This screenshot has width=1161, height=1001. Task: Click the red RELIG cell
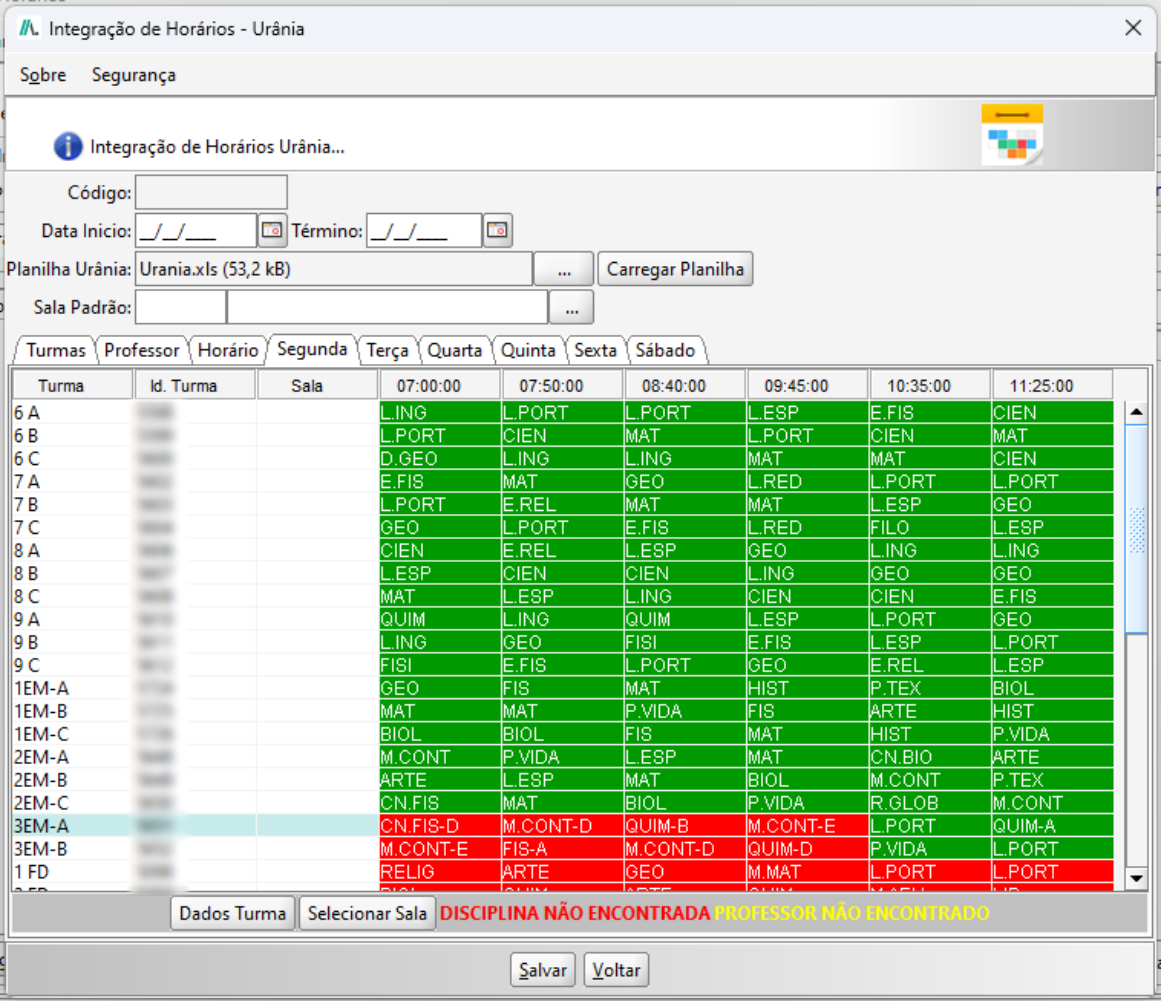pos(440,871)
